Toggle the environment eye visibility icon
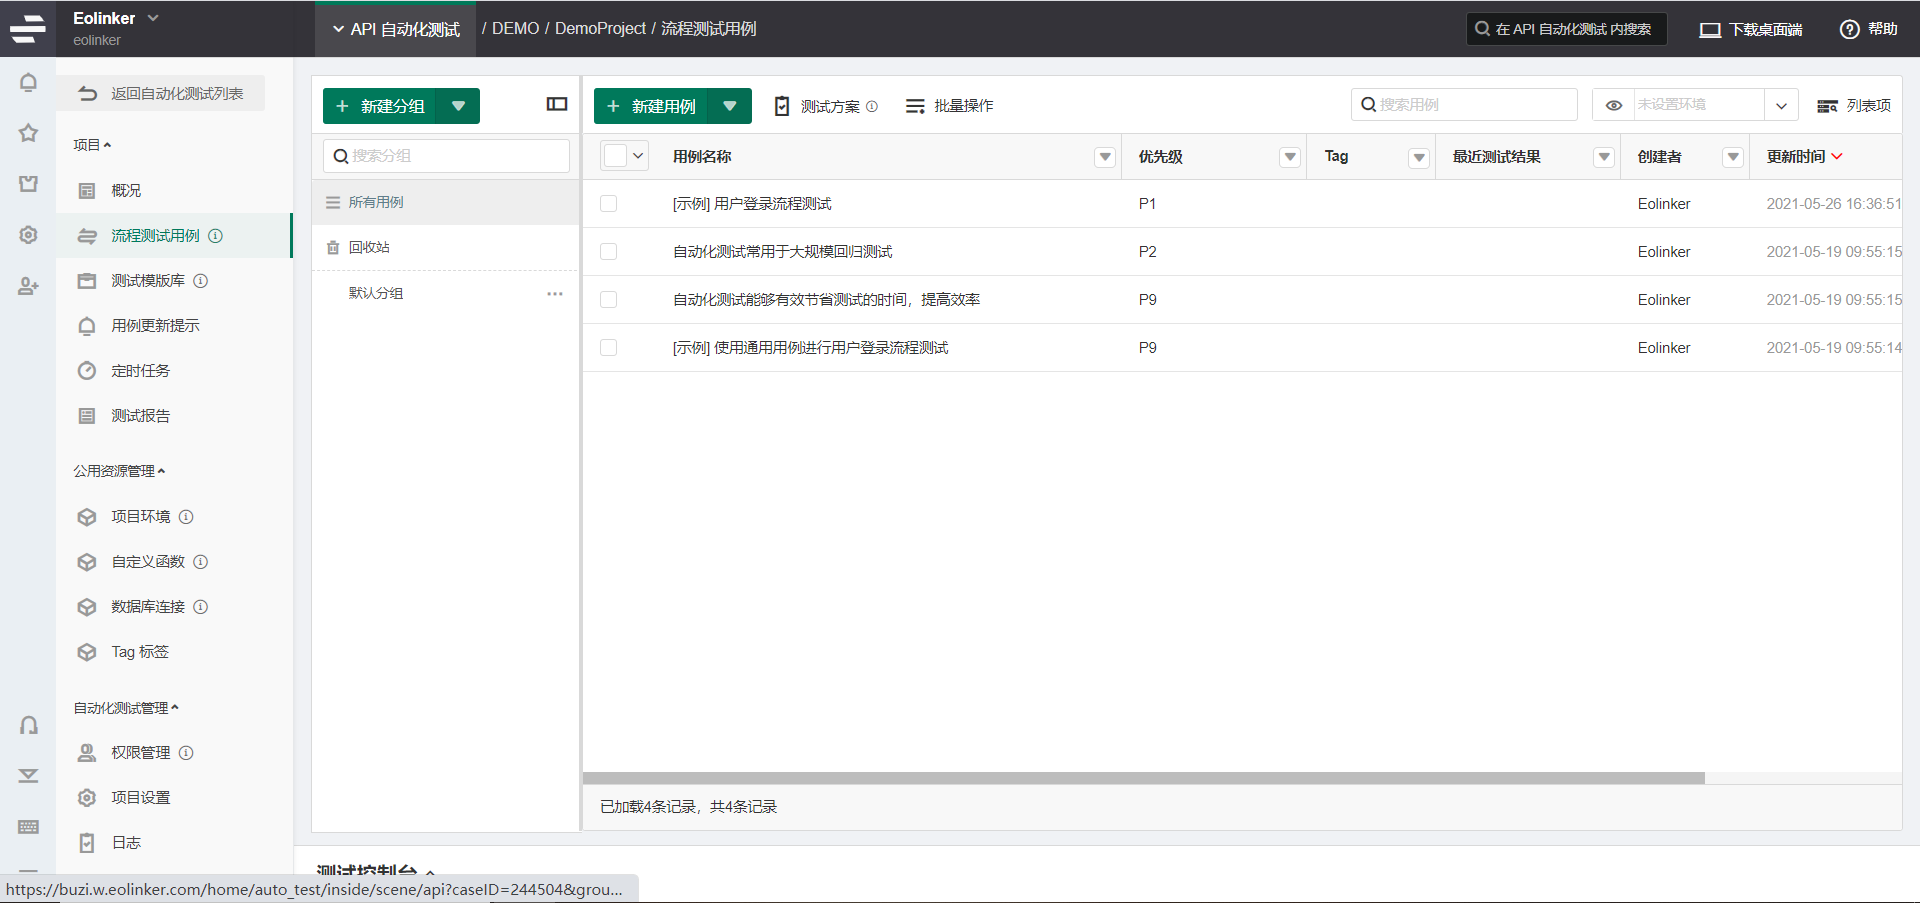1920x903 pixels. pos(1613,105)
